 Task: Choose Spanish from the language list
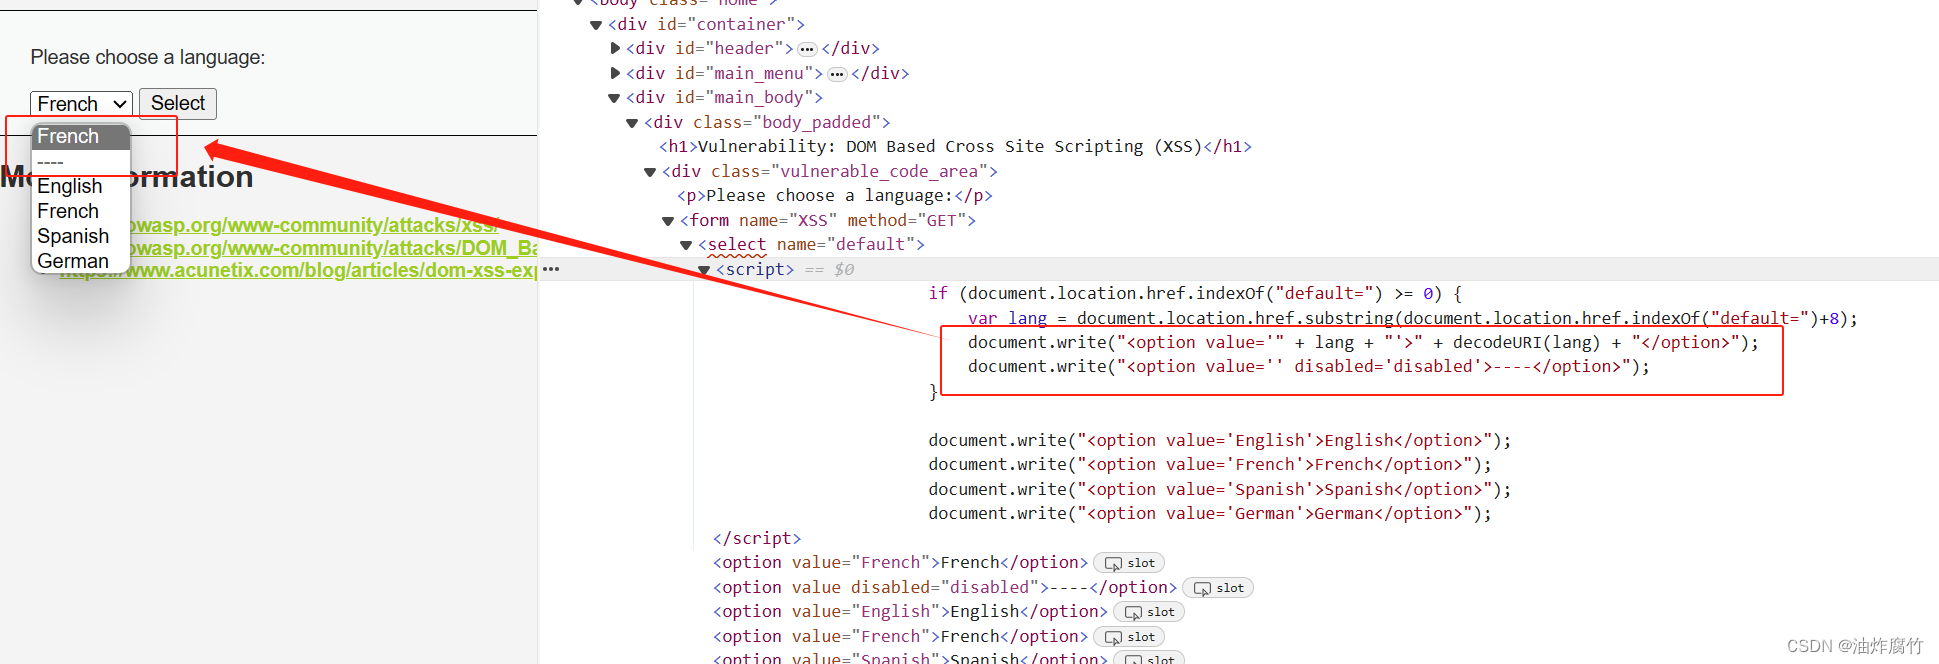coord(73,236)
